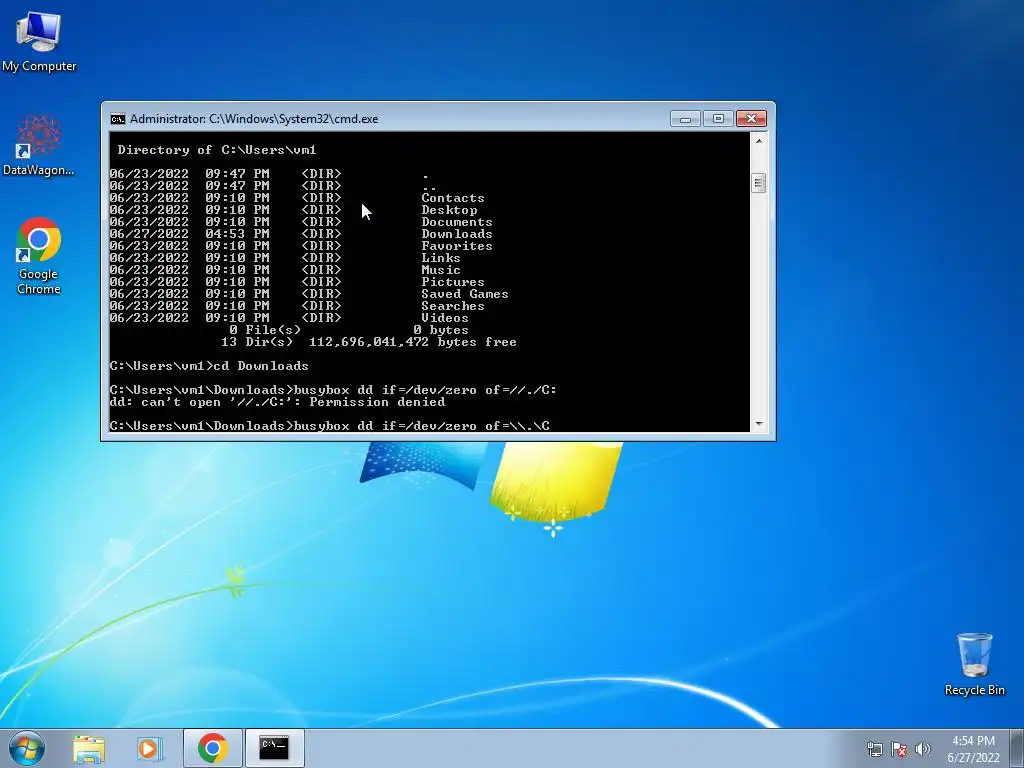
Task: Select the Google Chrome desktop shortcut
Action: click(39, 256)
